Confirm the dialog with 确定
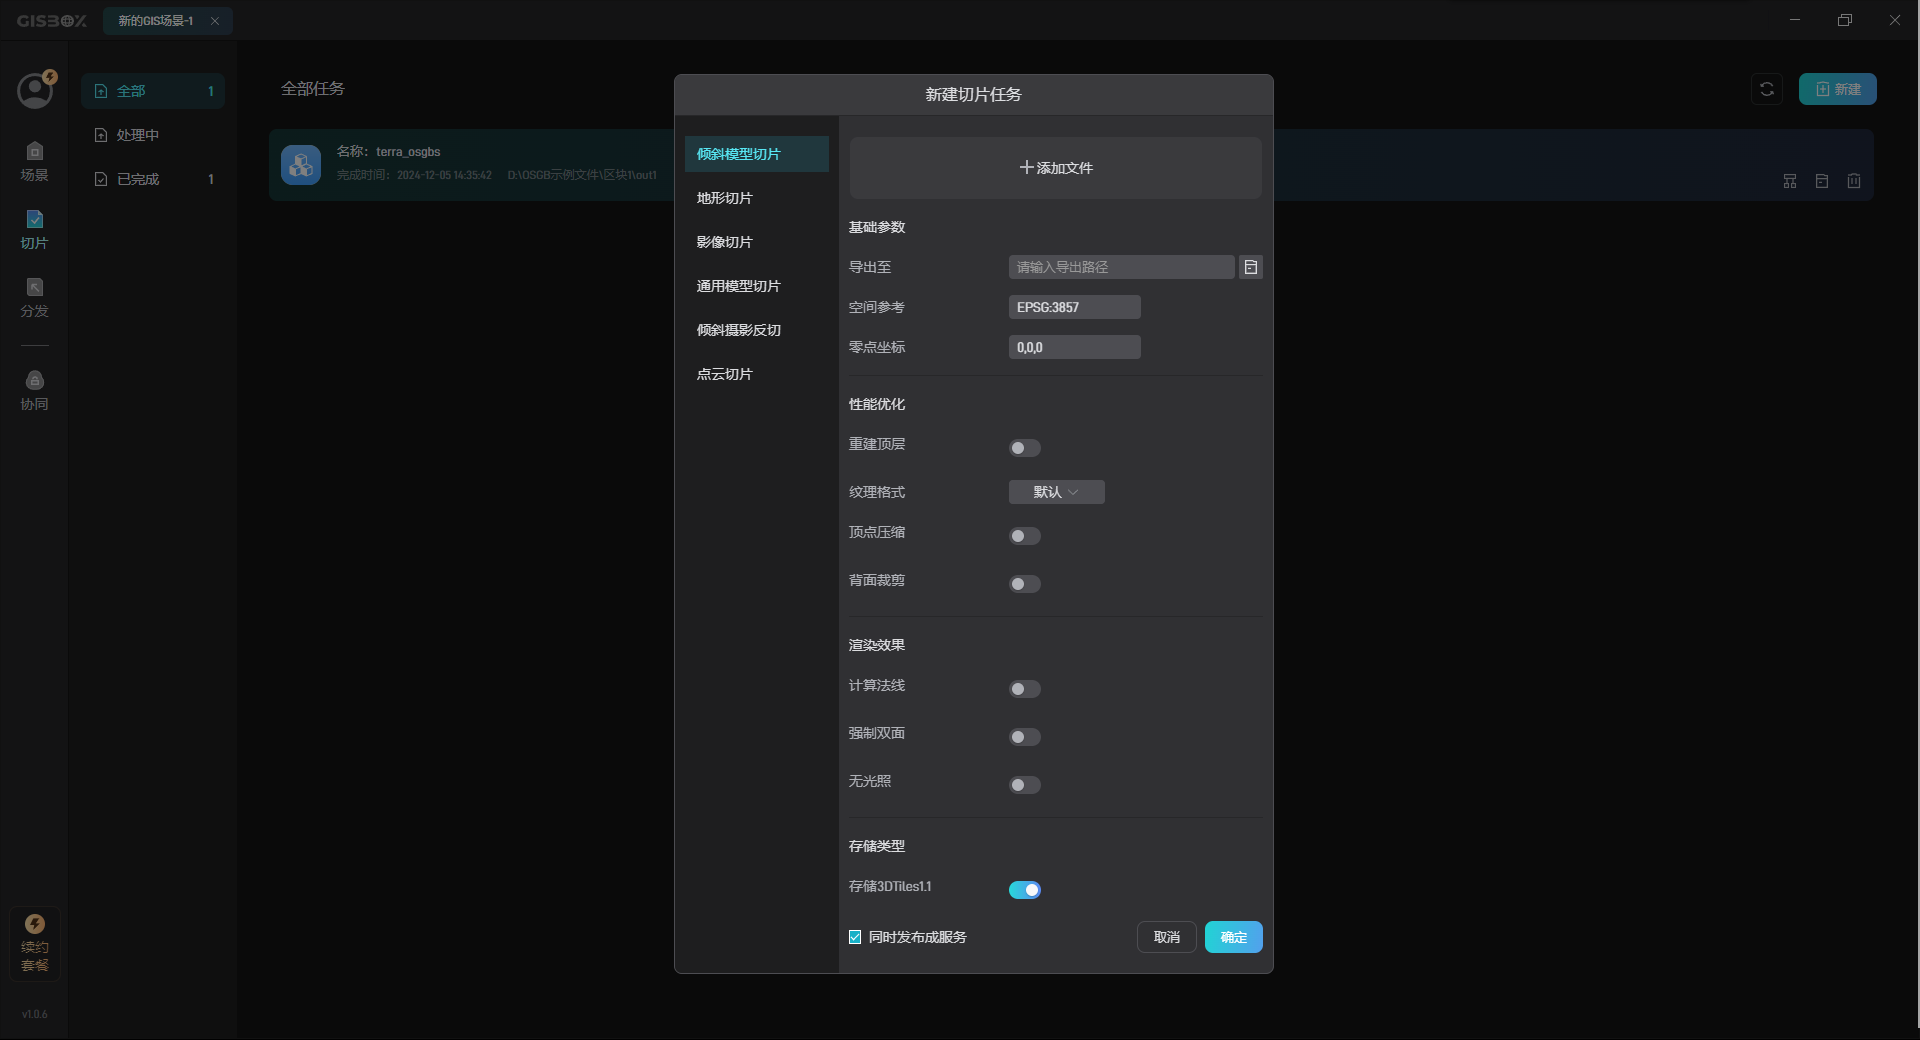The height and width of the screenshot is (1040, 1920). click(1232, 937)
